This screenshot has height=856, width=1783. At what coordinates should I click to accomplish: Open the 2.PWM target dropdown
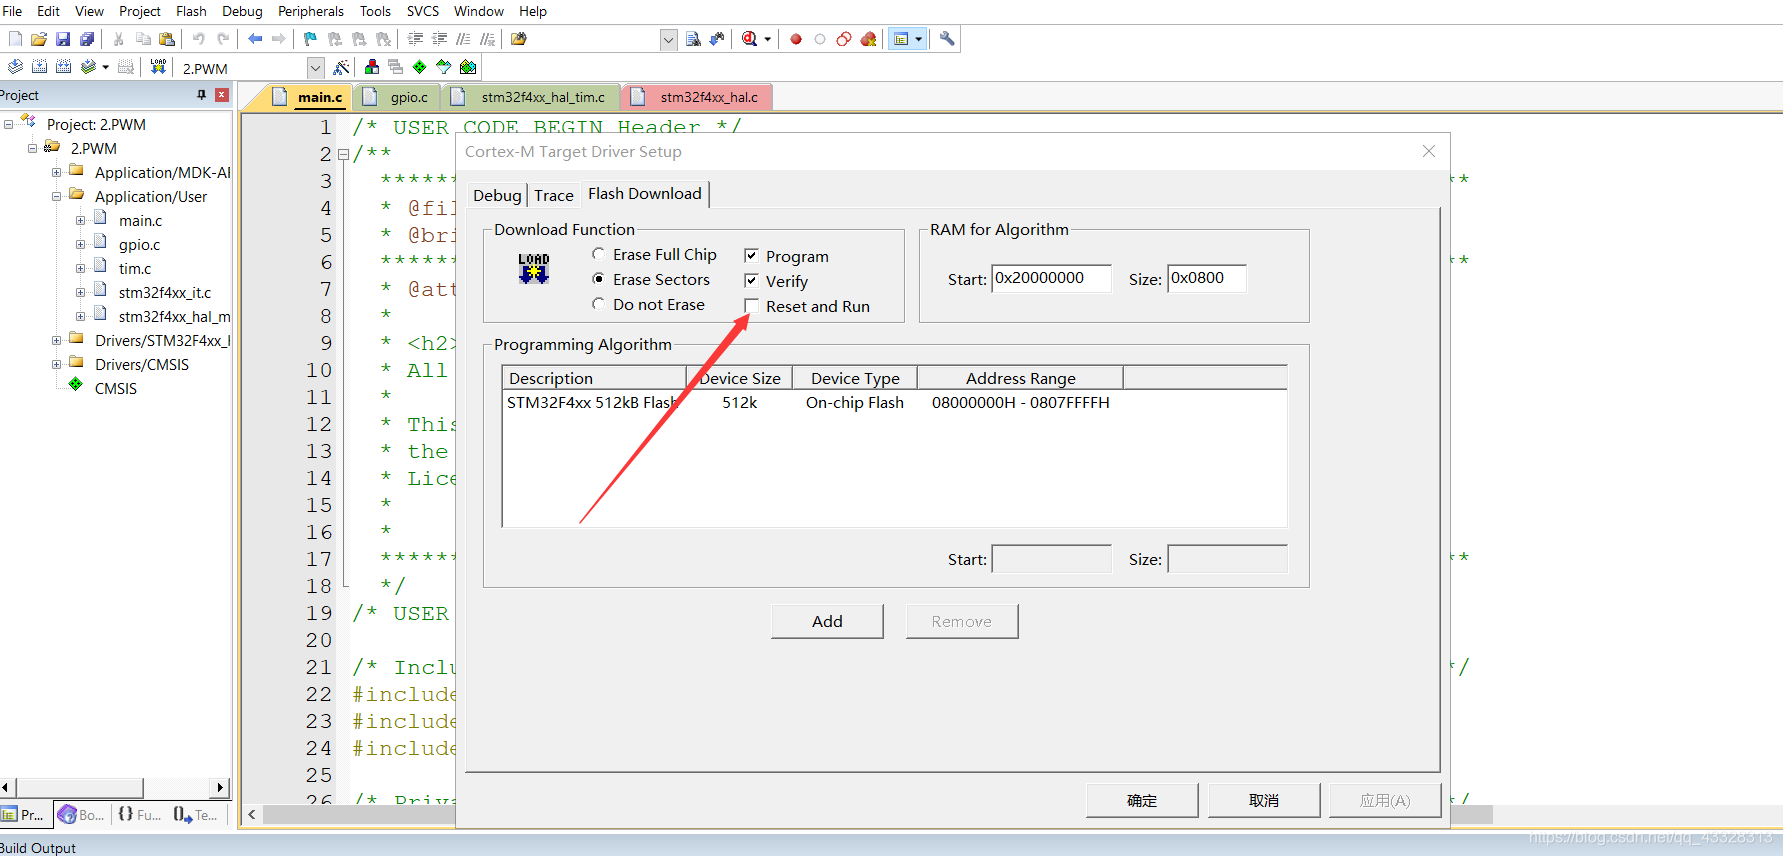point(315,68)
